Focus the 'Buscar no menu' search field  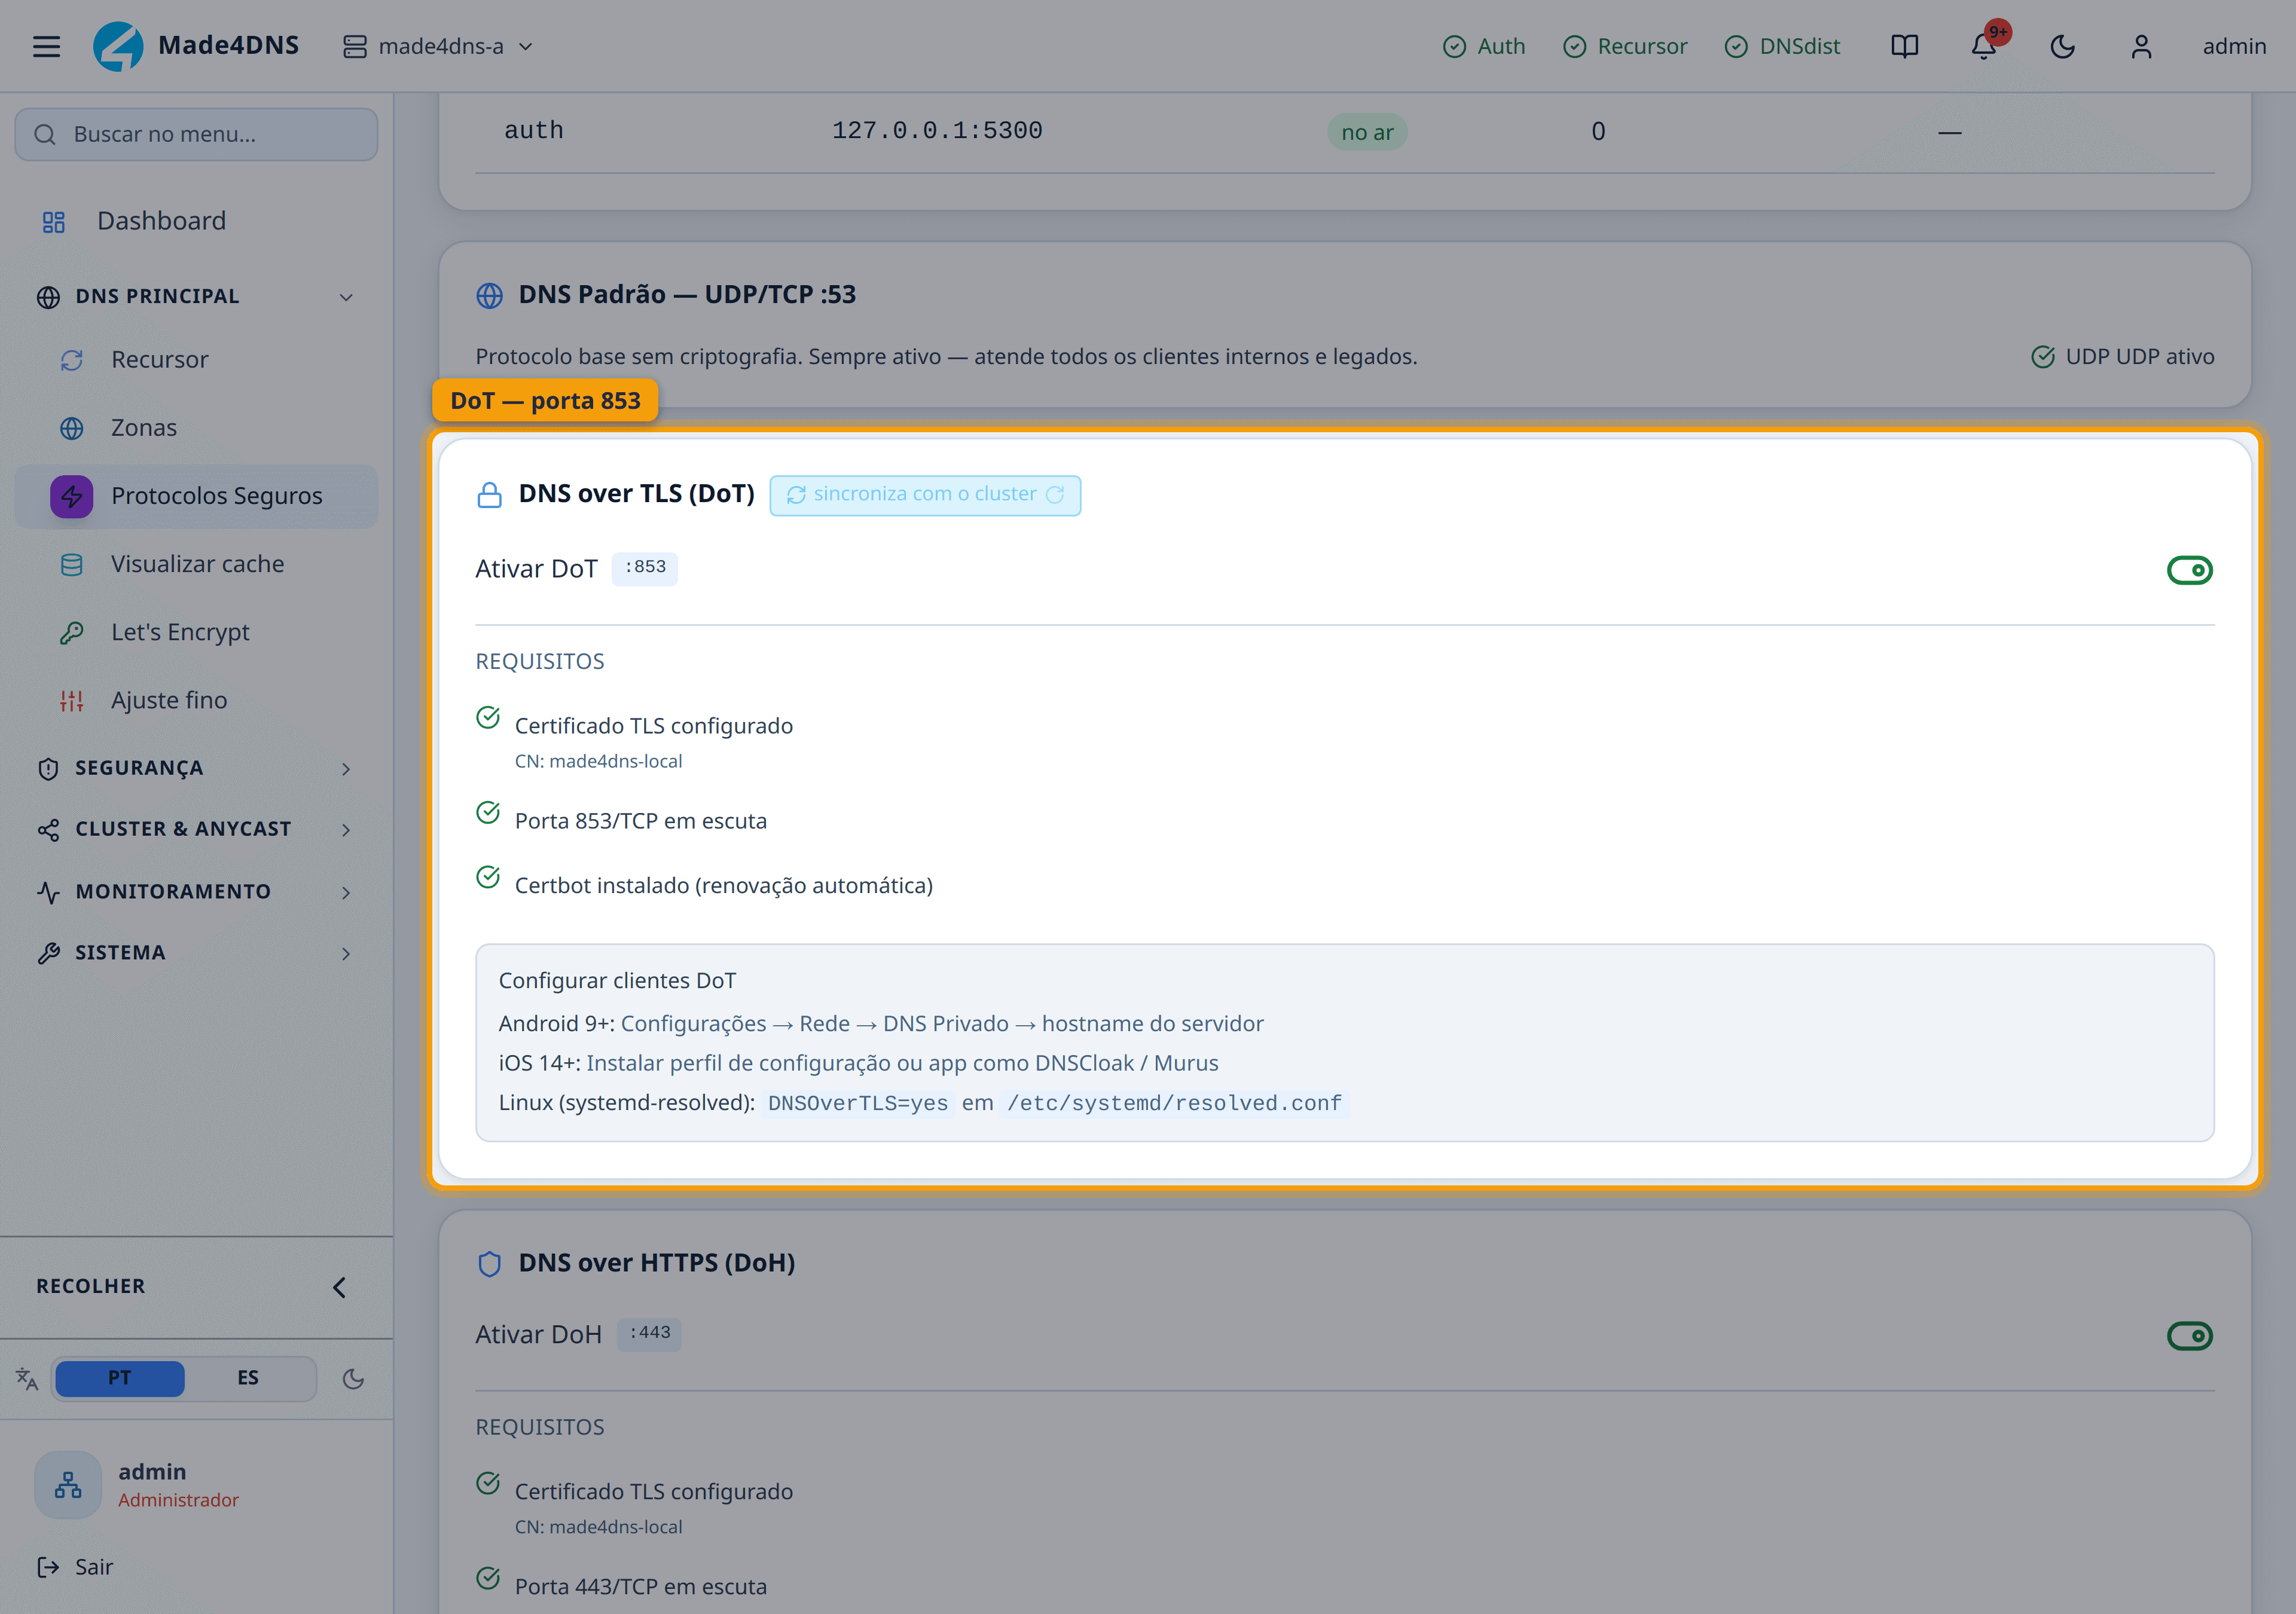coord(196,134)
